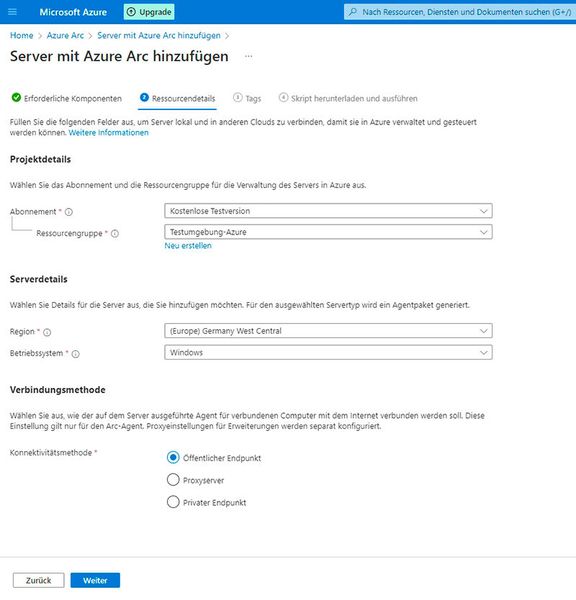Click the Upgrade button
The height and width of the screenshot is (600, 576).
coord(149,12)
